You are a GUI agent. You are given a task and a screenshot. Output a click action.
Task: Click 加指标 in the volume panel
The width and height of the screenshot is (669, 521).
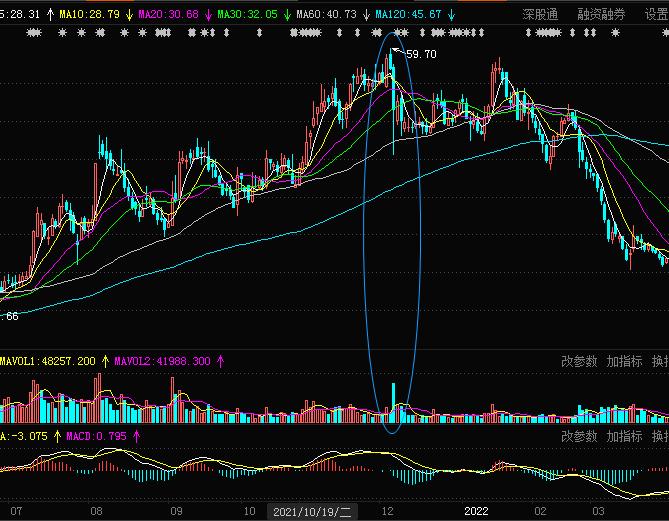pos(624,361)
